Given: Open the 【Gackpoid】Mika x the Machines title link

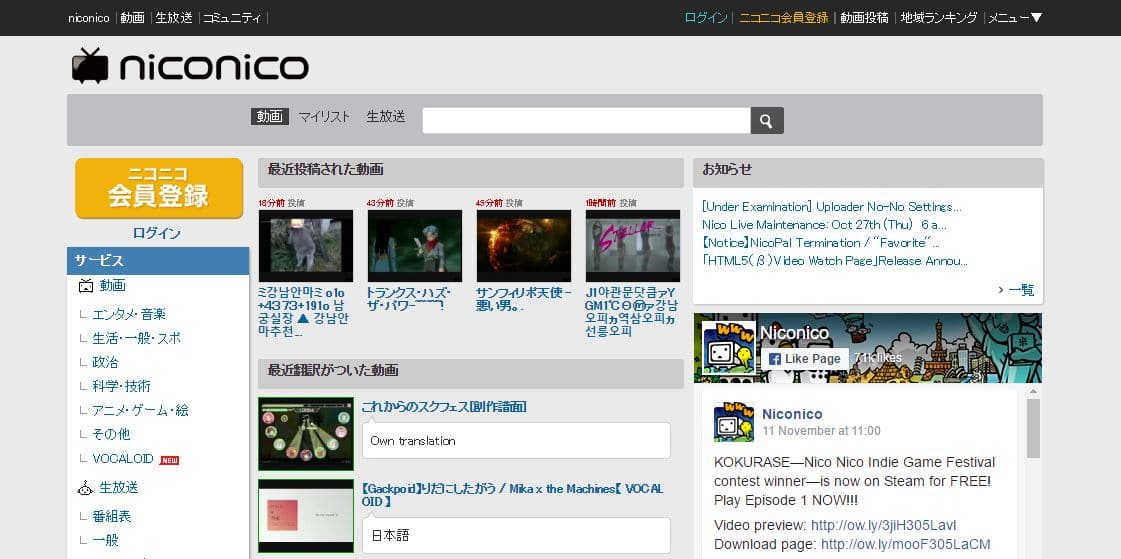Looking at the screenshot, I should click(x=512, y=495).
